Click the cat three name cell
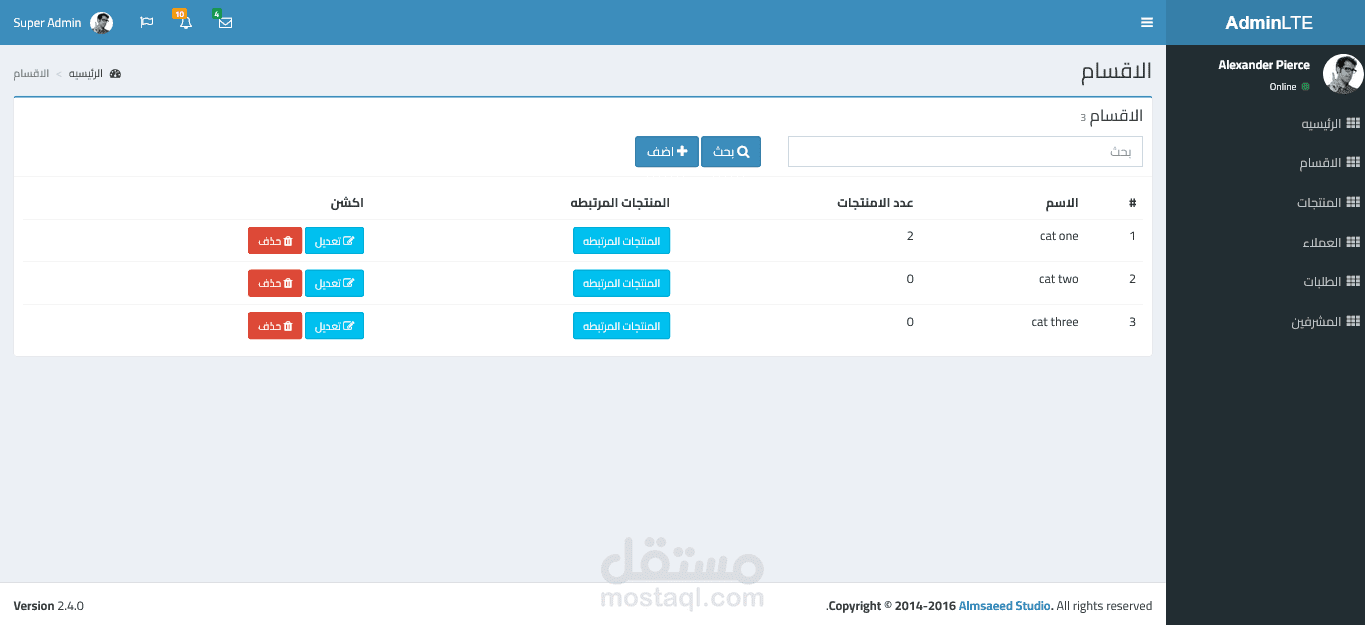The image size is (1365, 625). pos(1055,322)
